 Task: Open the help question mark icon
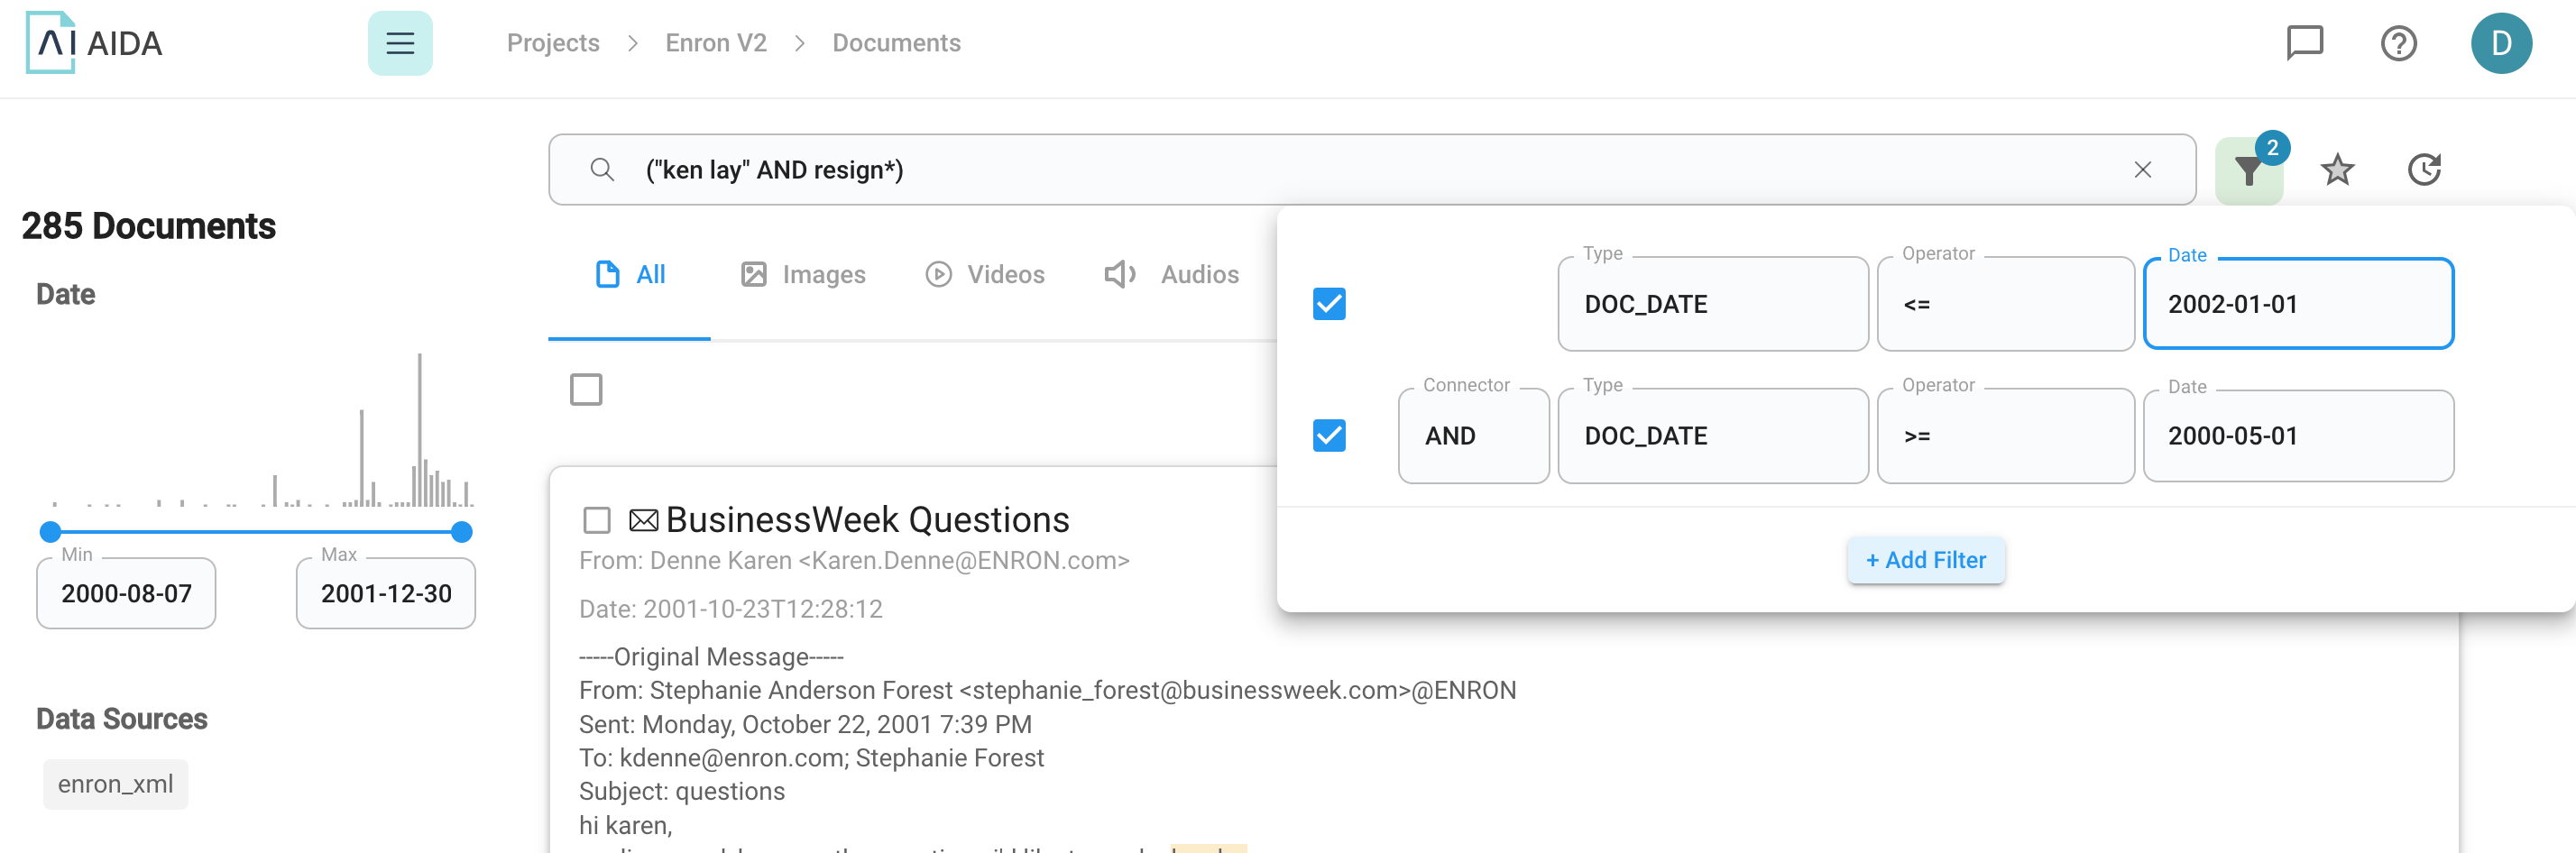(2398, 43)
